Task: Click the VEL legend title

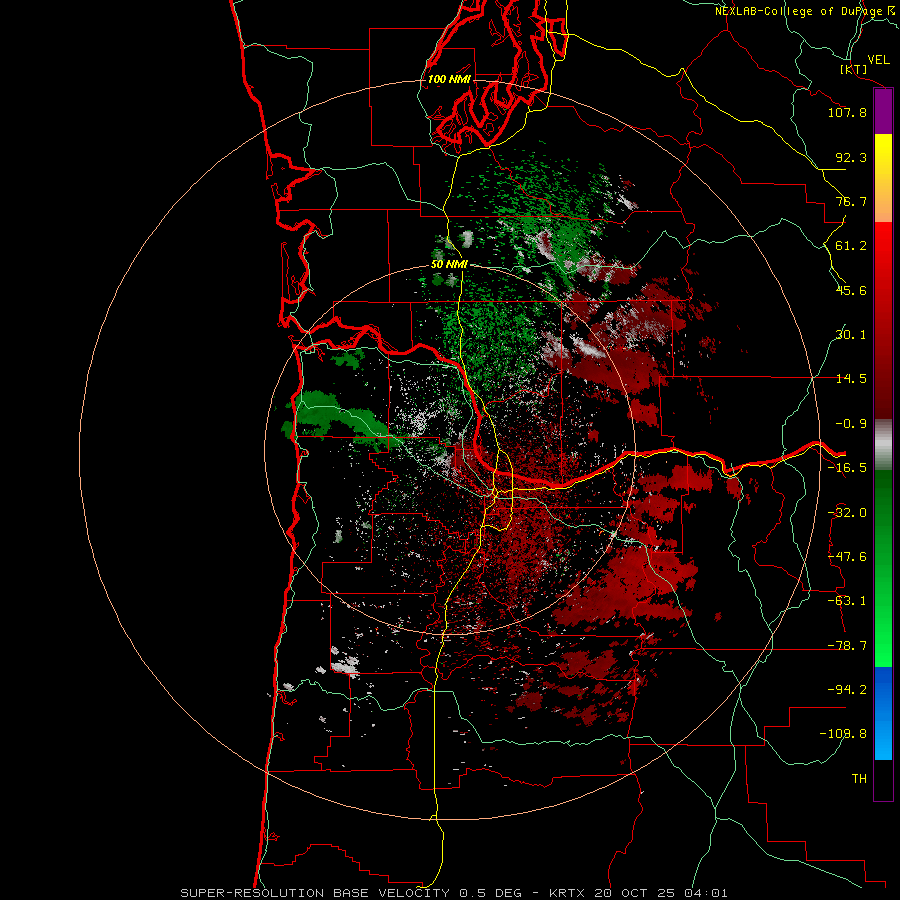Action: 878,60
